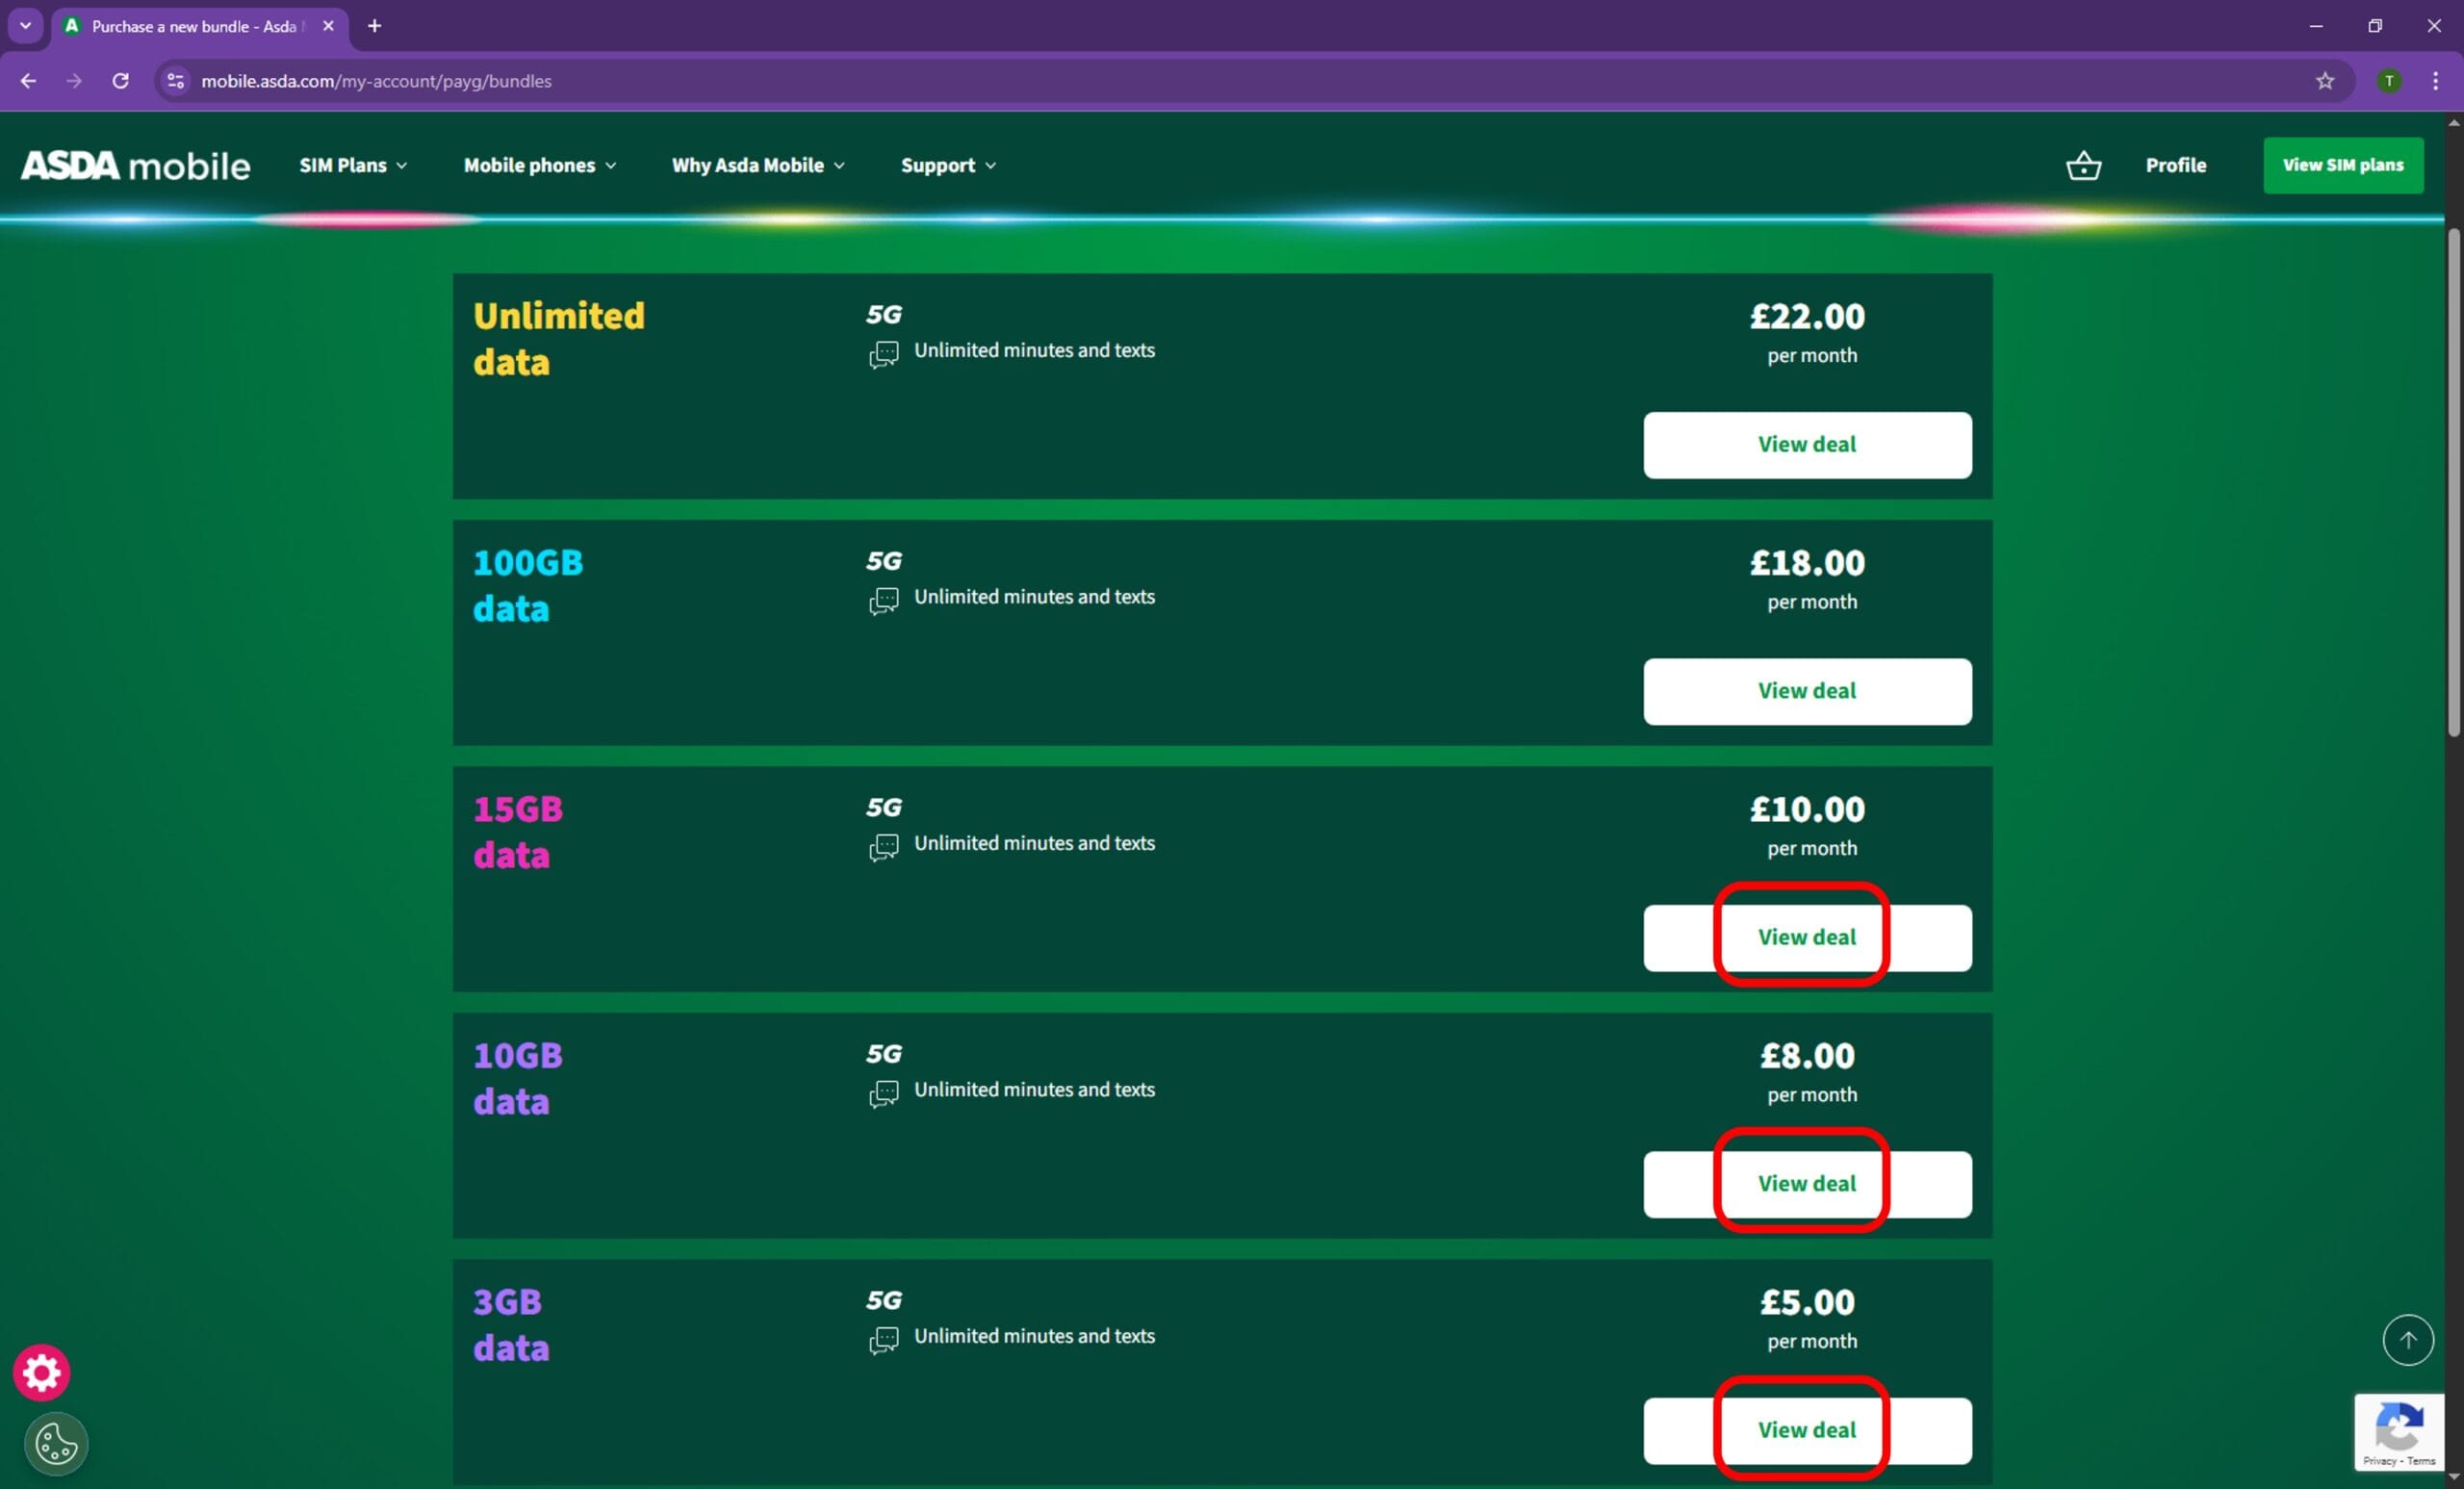The width and height of the screenshot is (2464, 1489).
Task: Click messages icon in 15GB data plan
Action: pyautogui.click(x=883, y=847)
